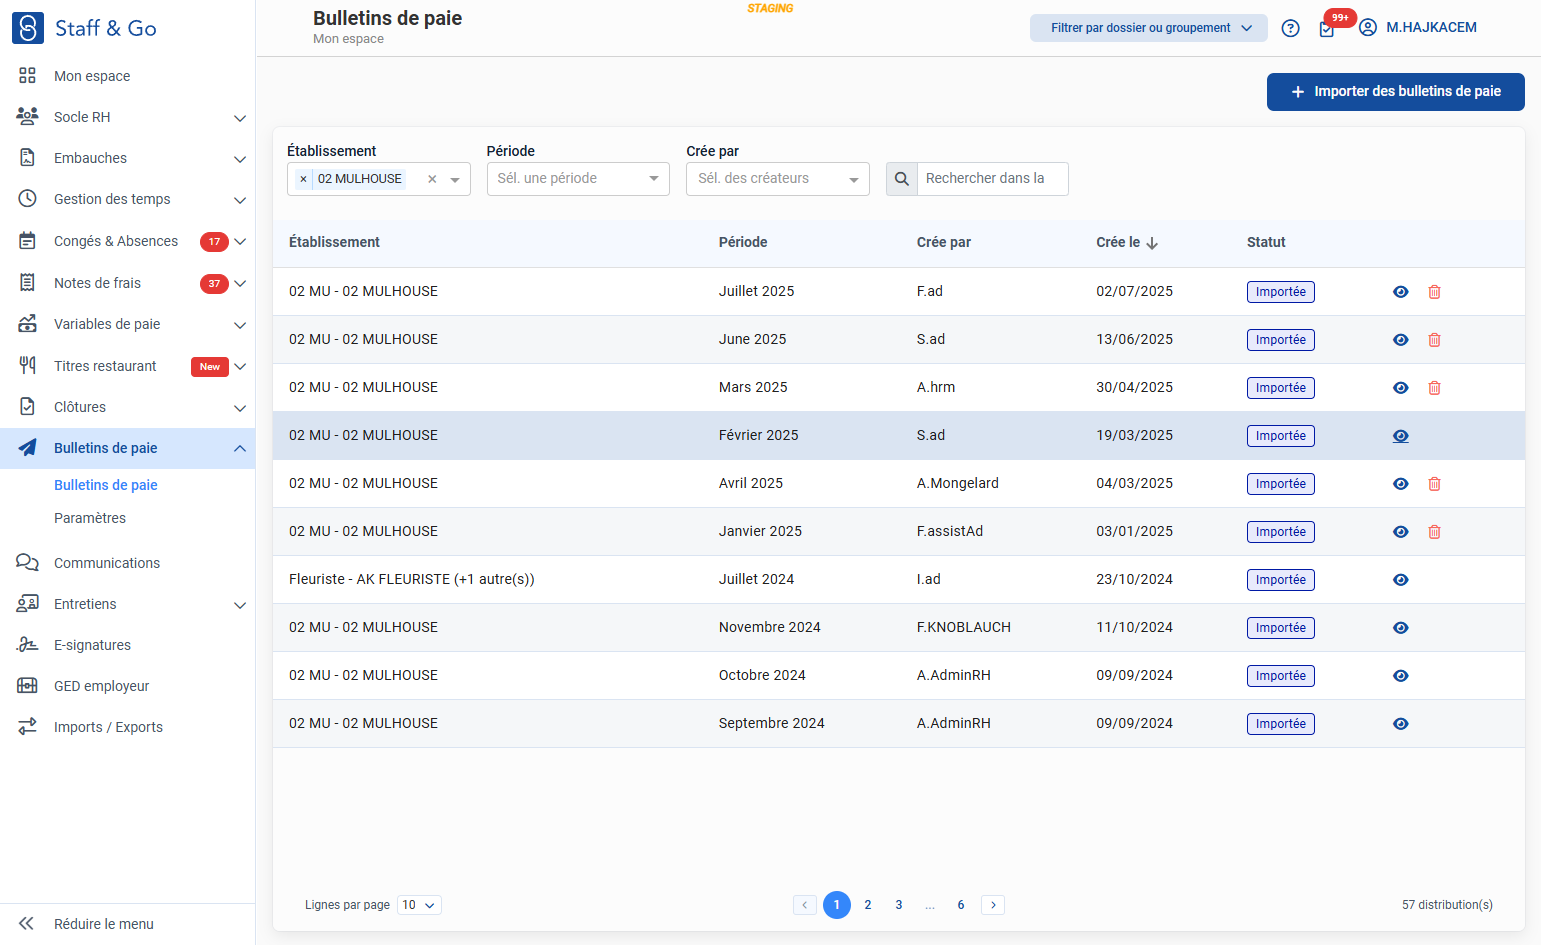View the Juillet 2024 Fleuriste eye icon

pyautogui.click(x=1401, y=580)
